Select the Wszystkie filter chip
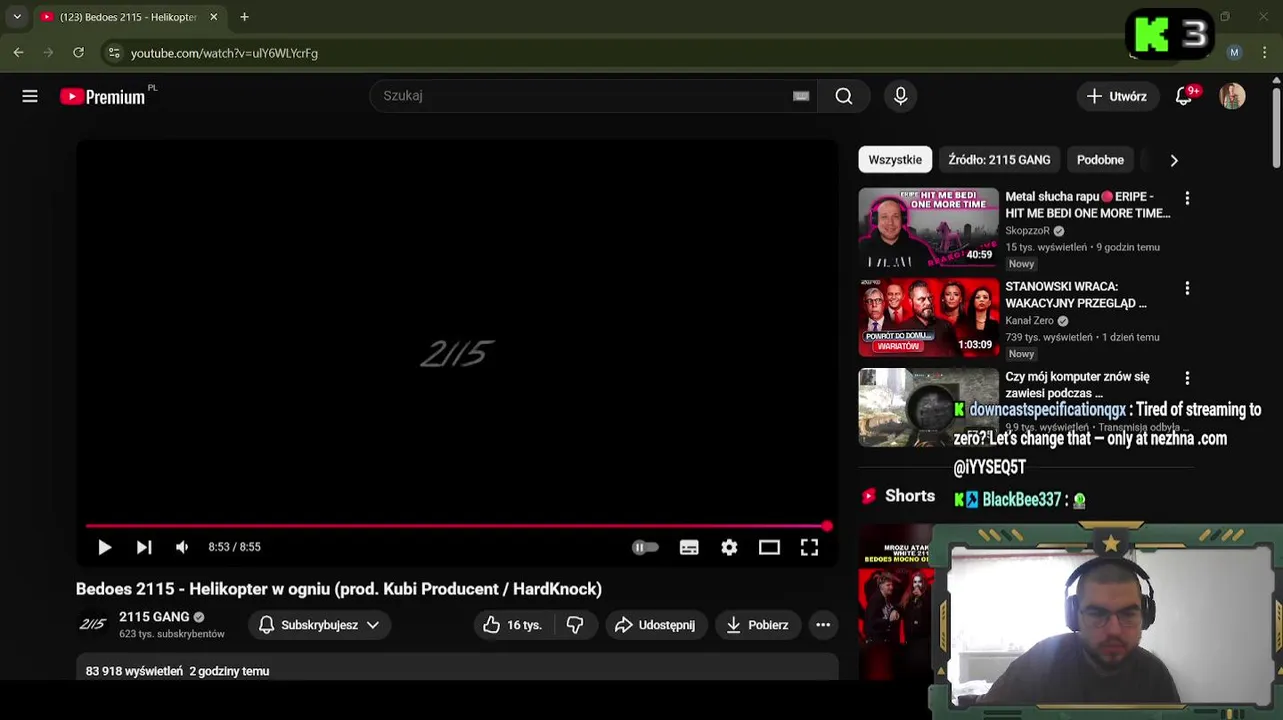The width and height of the screenshot is (1283, 720). (895, 160)
